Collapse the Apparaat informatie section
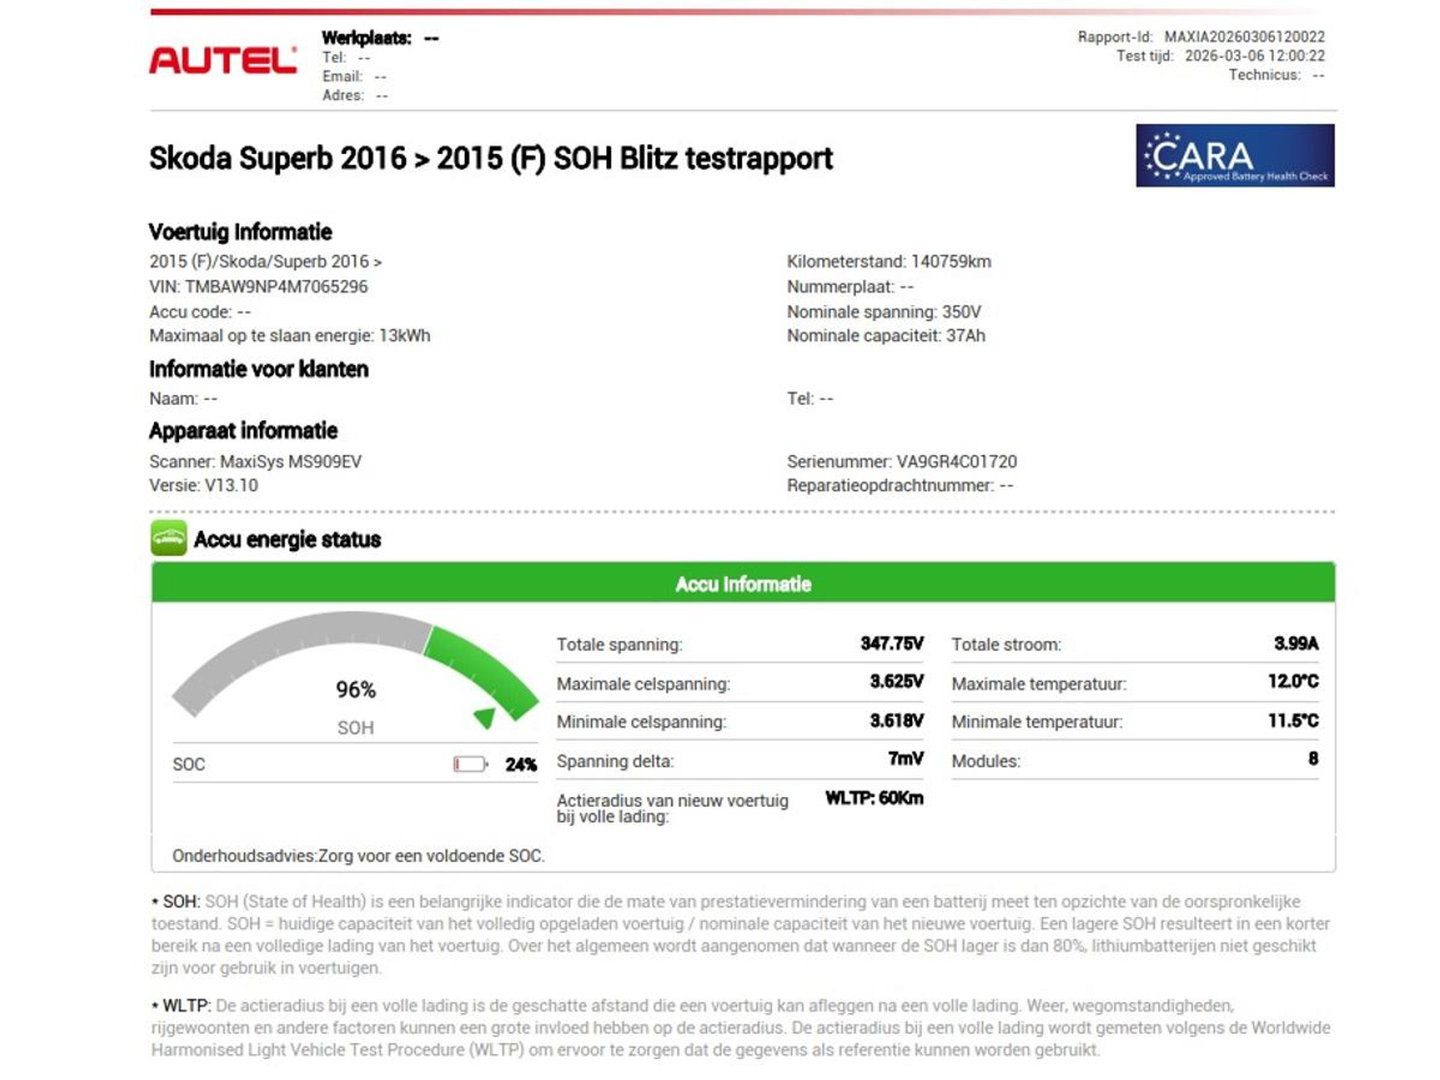Screen dimensions: 1440x1080 coord(243,430)
